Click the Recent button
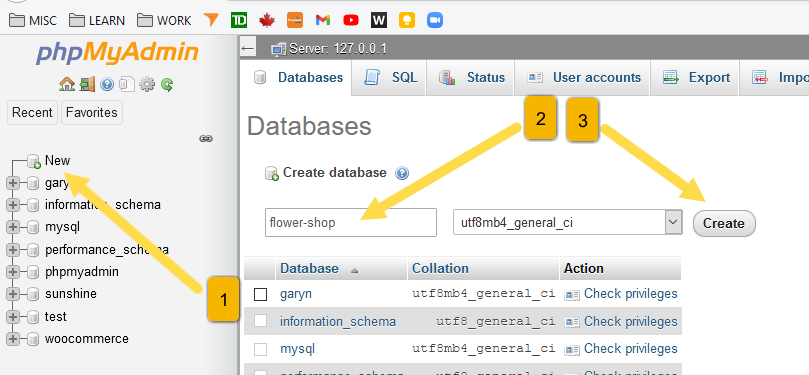 (x=33, y=112)
